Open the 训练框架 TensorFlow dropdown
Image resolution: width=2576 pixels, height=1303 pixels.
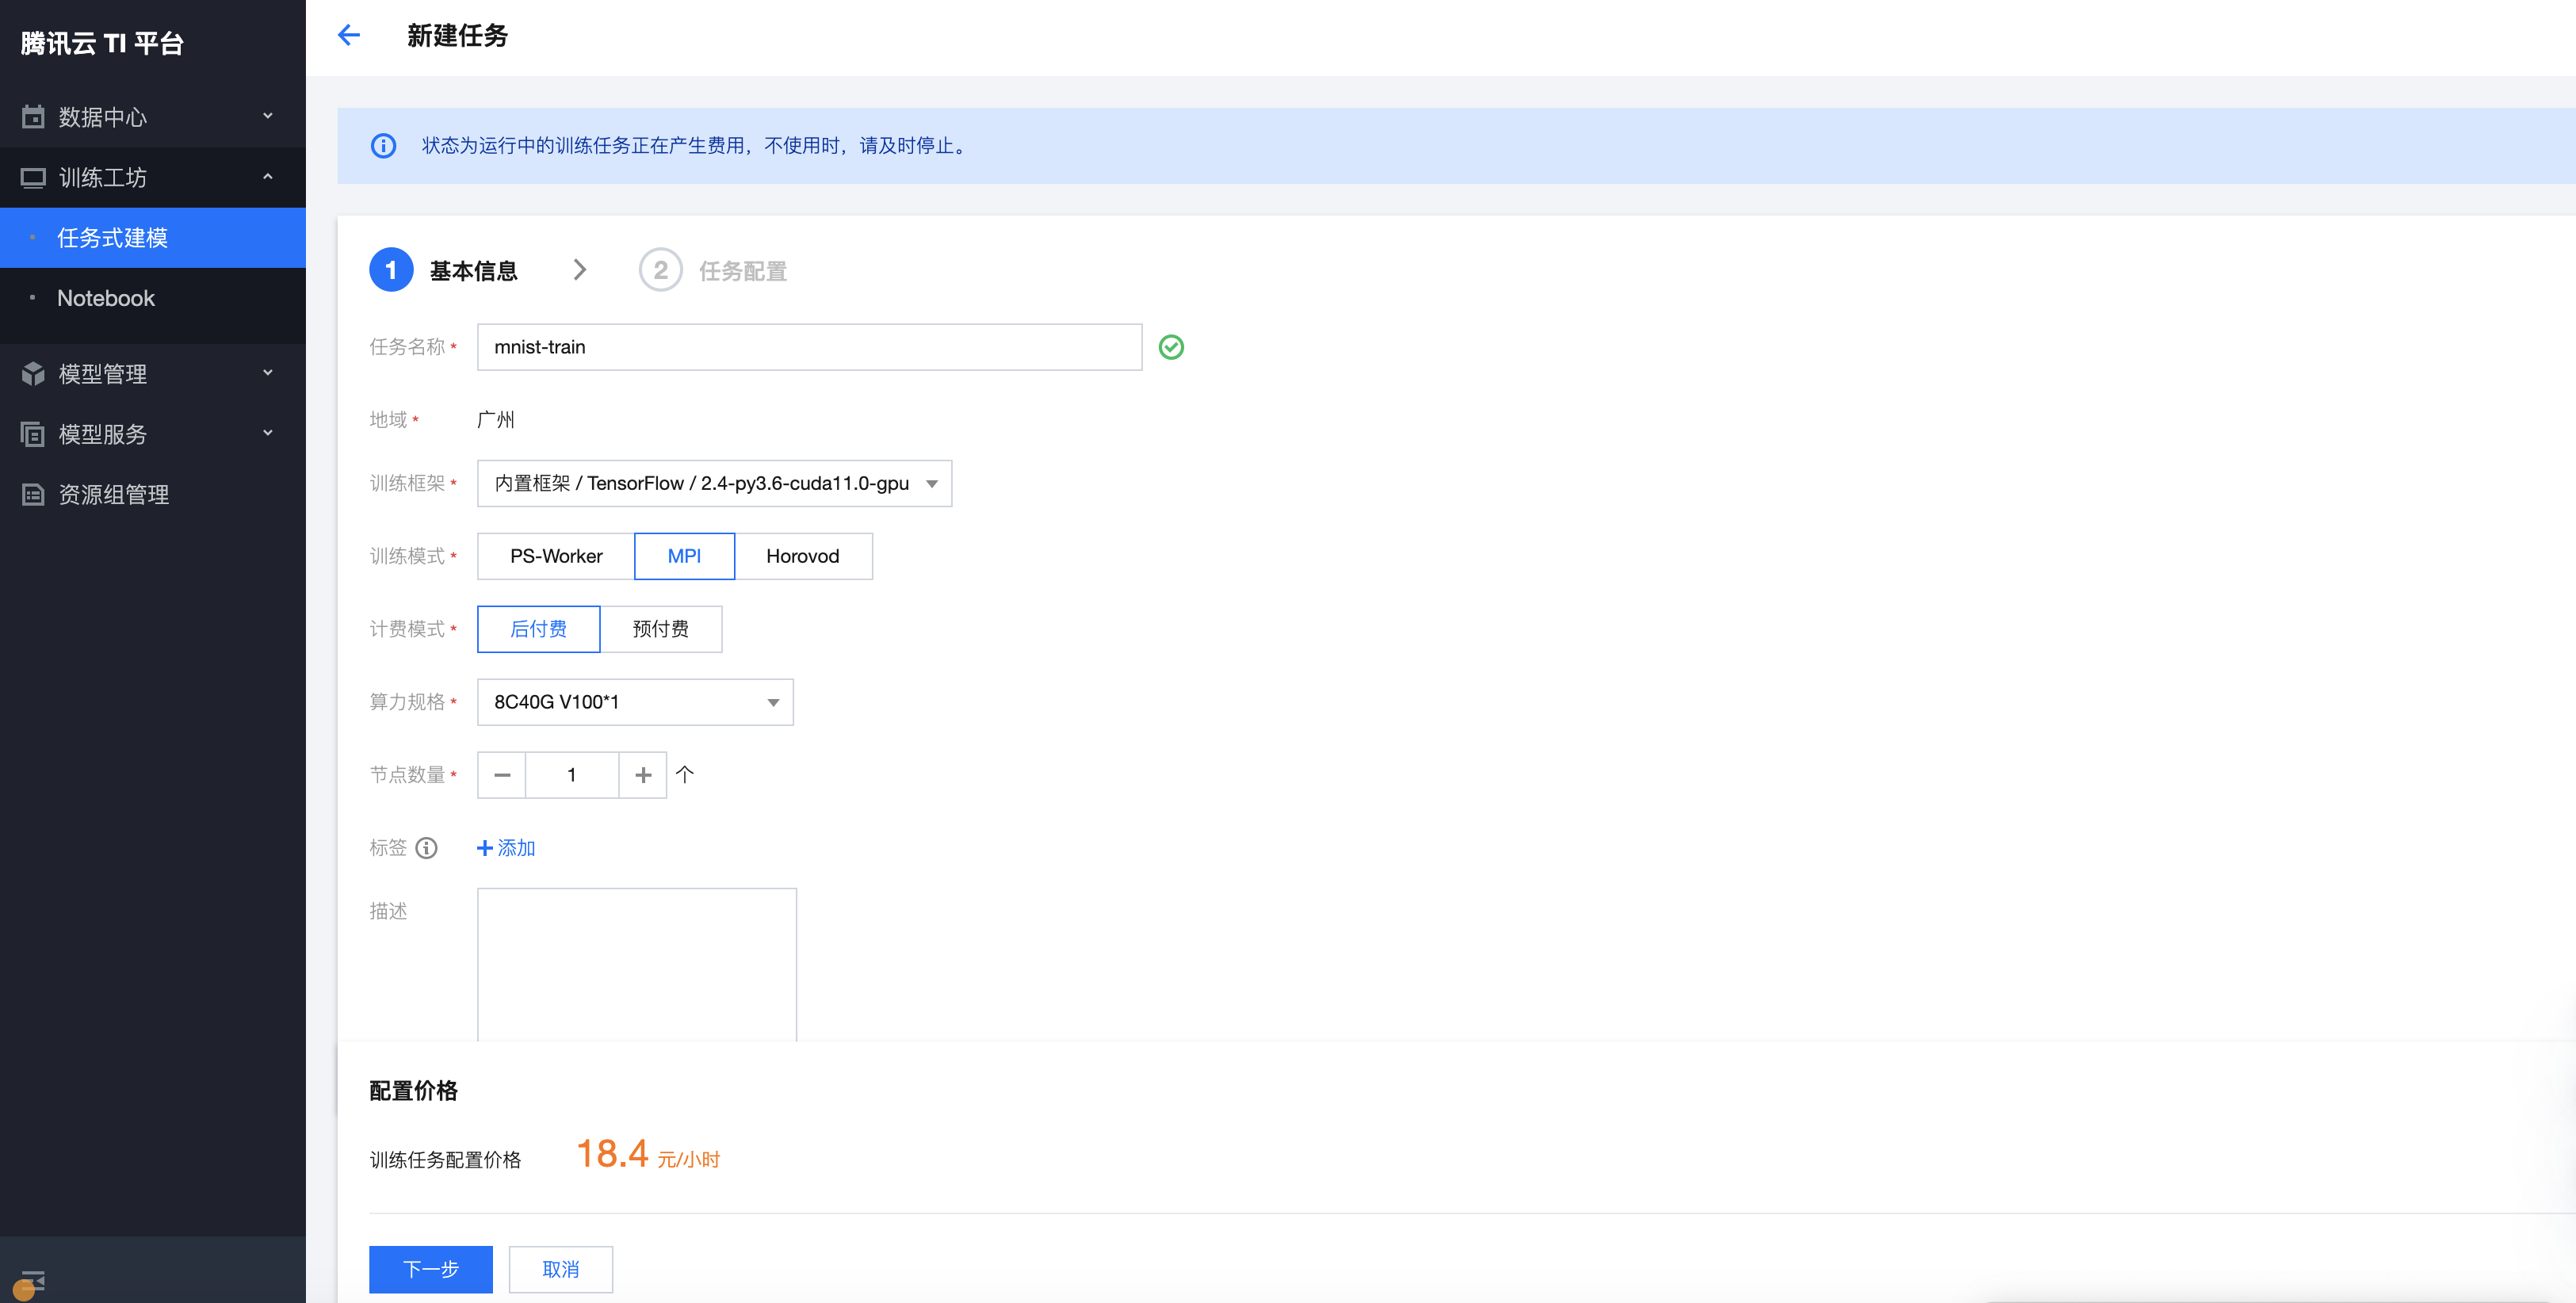click(714, 483)
